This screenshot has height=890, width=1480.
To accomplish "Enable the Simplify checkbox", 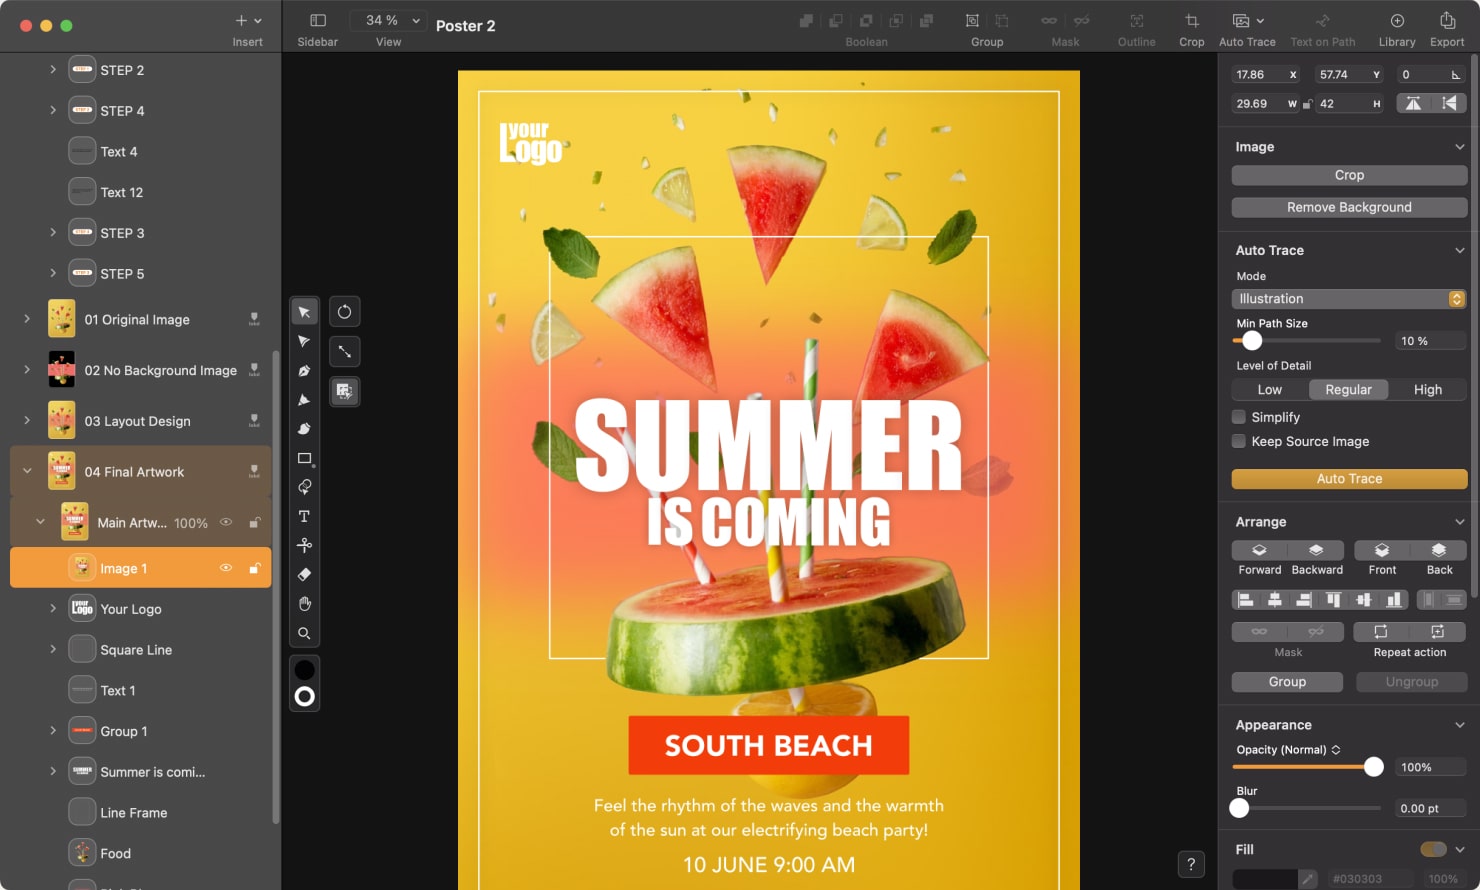I will tap(1239, 417).
